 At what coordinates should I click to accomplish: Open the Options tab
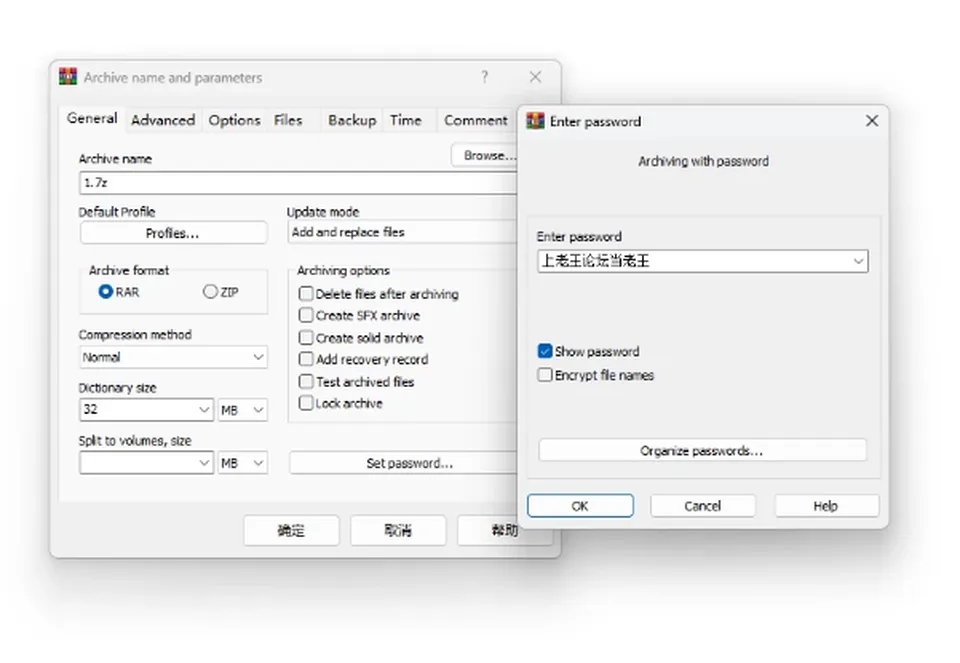[234, 120]
